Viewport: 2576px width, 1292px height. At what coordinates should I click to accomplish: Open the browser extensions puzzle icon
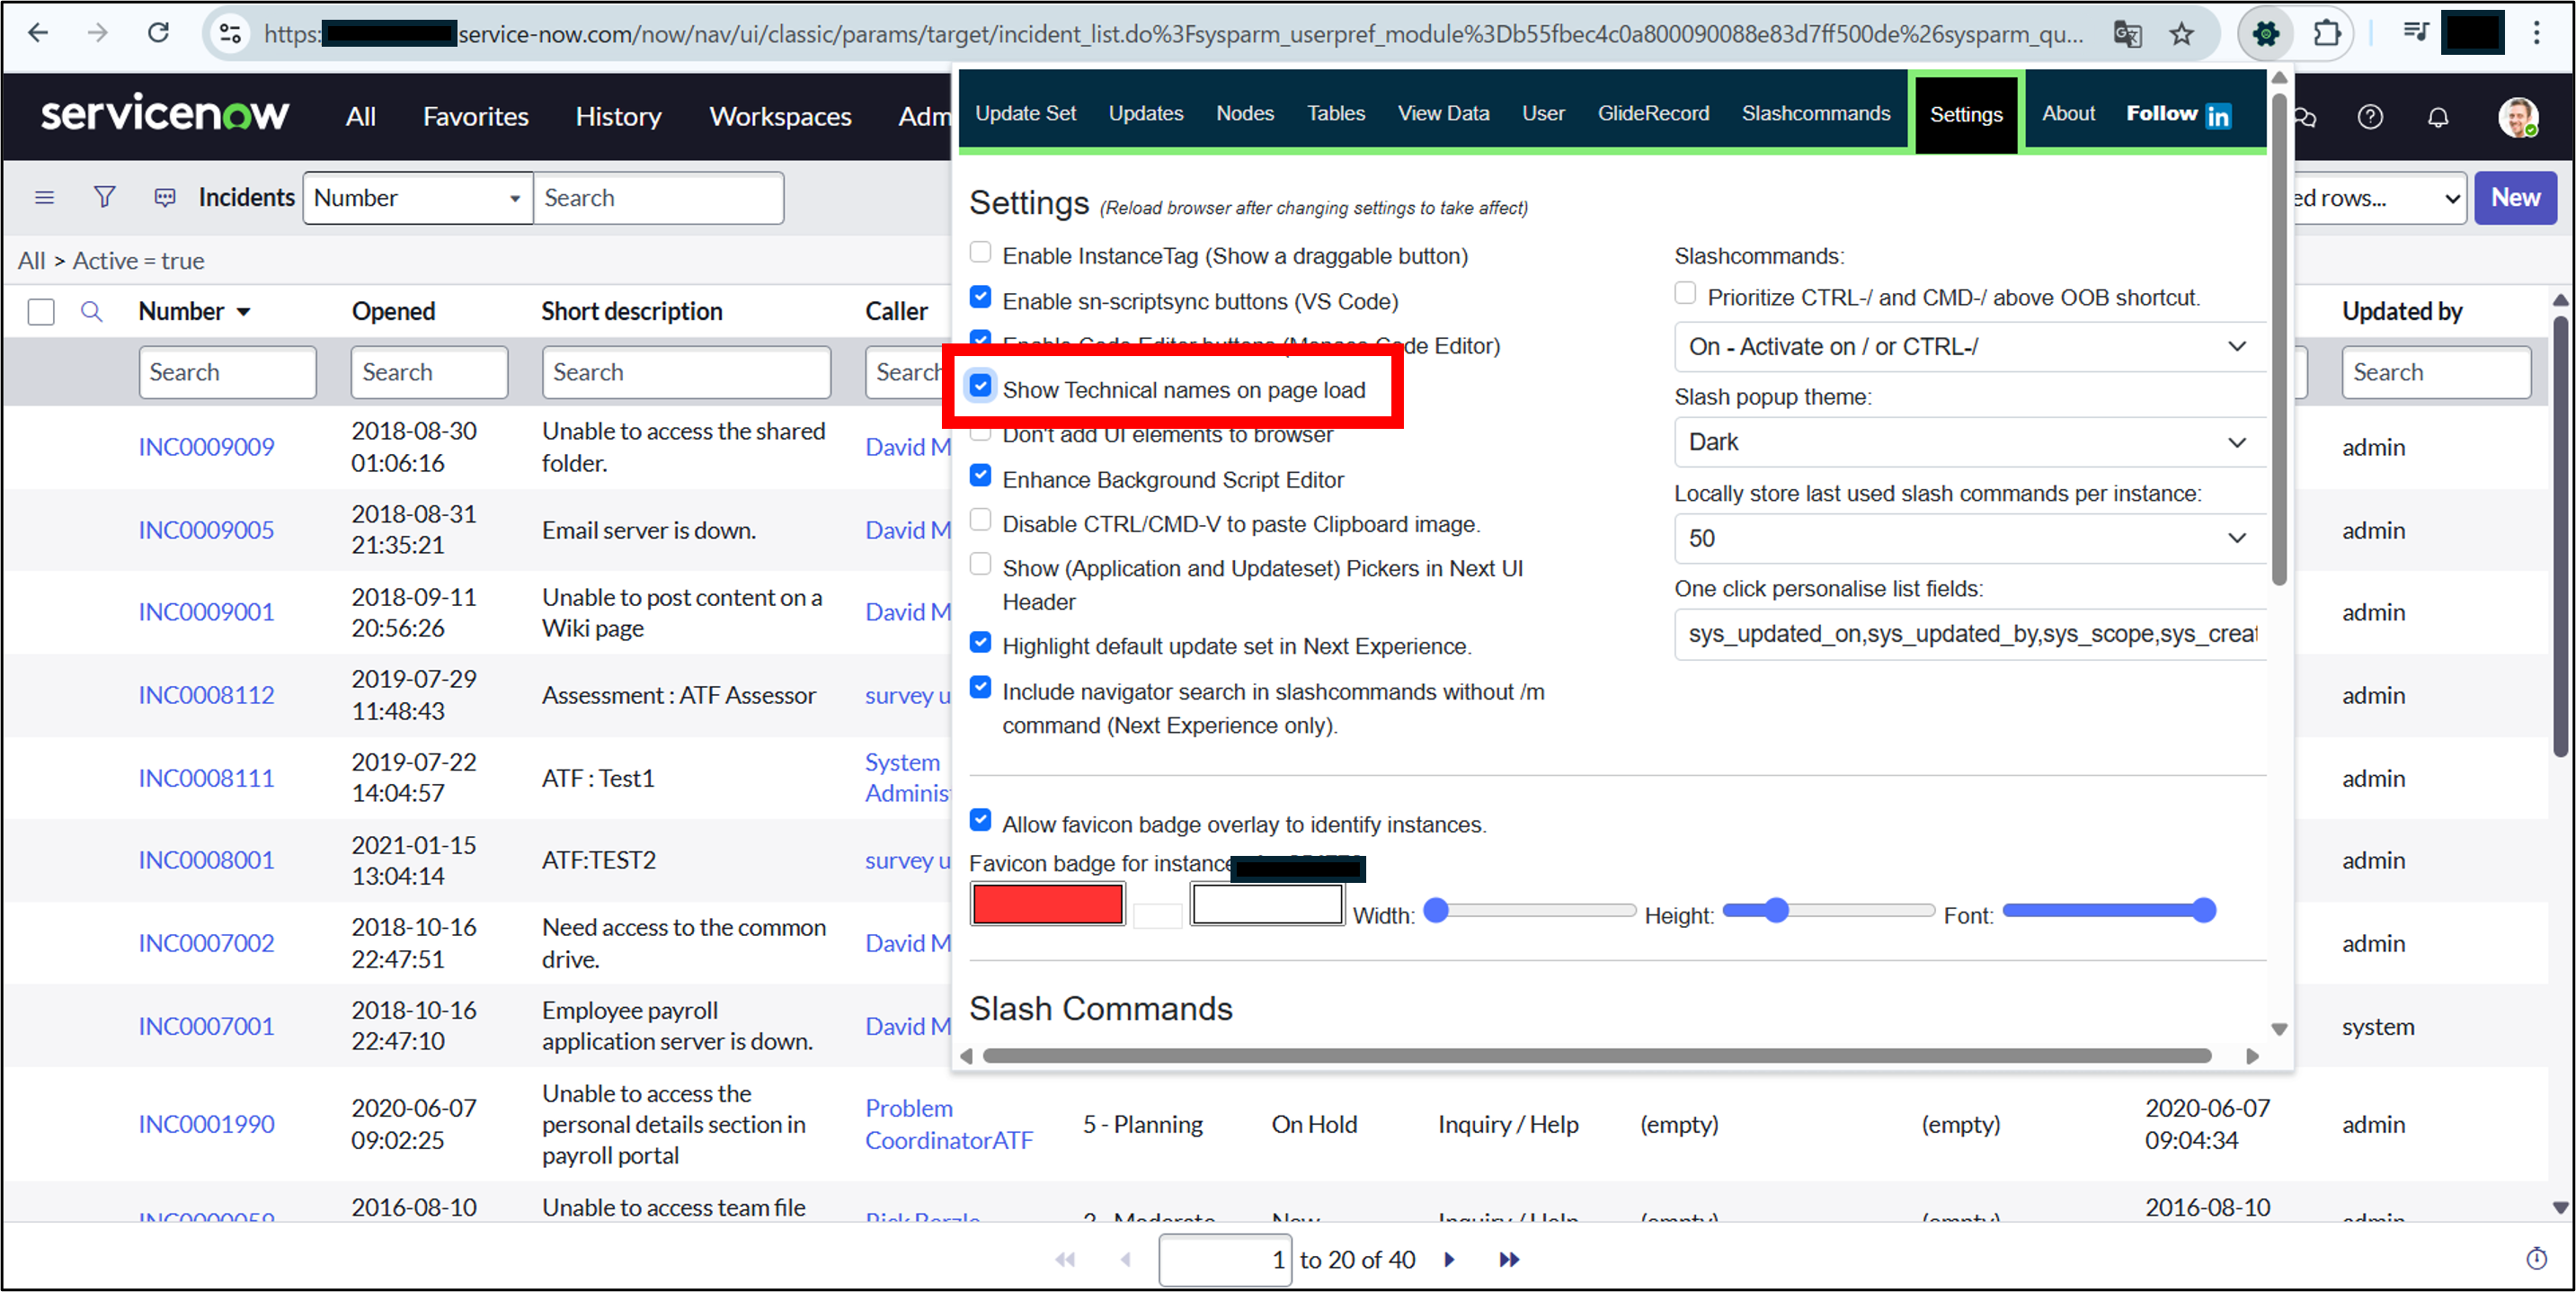[x=2326, y=34]
